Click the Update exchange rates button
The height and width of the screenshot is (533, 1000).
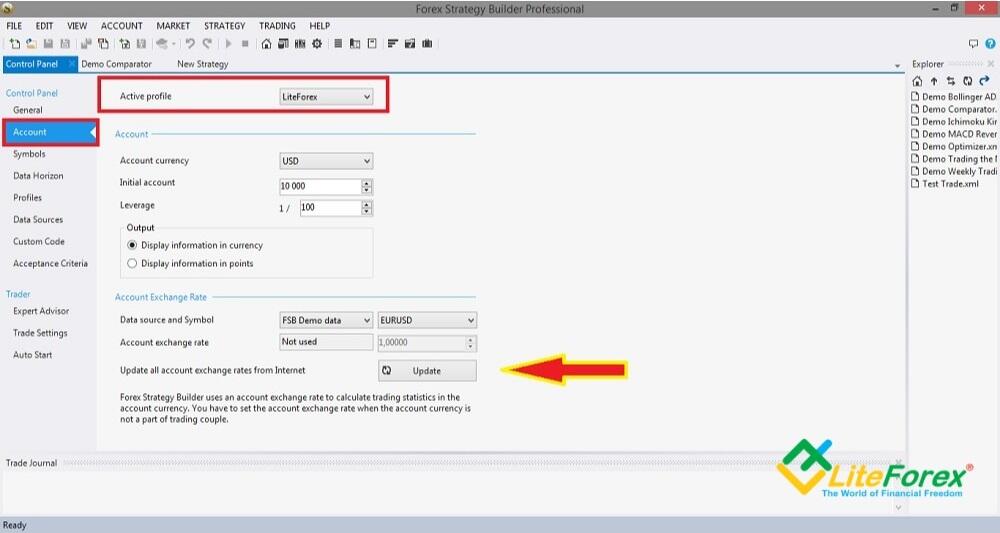click(x=427, y=371)
